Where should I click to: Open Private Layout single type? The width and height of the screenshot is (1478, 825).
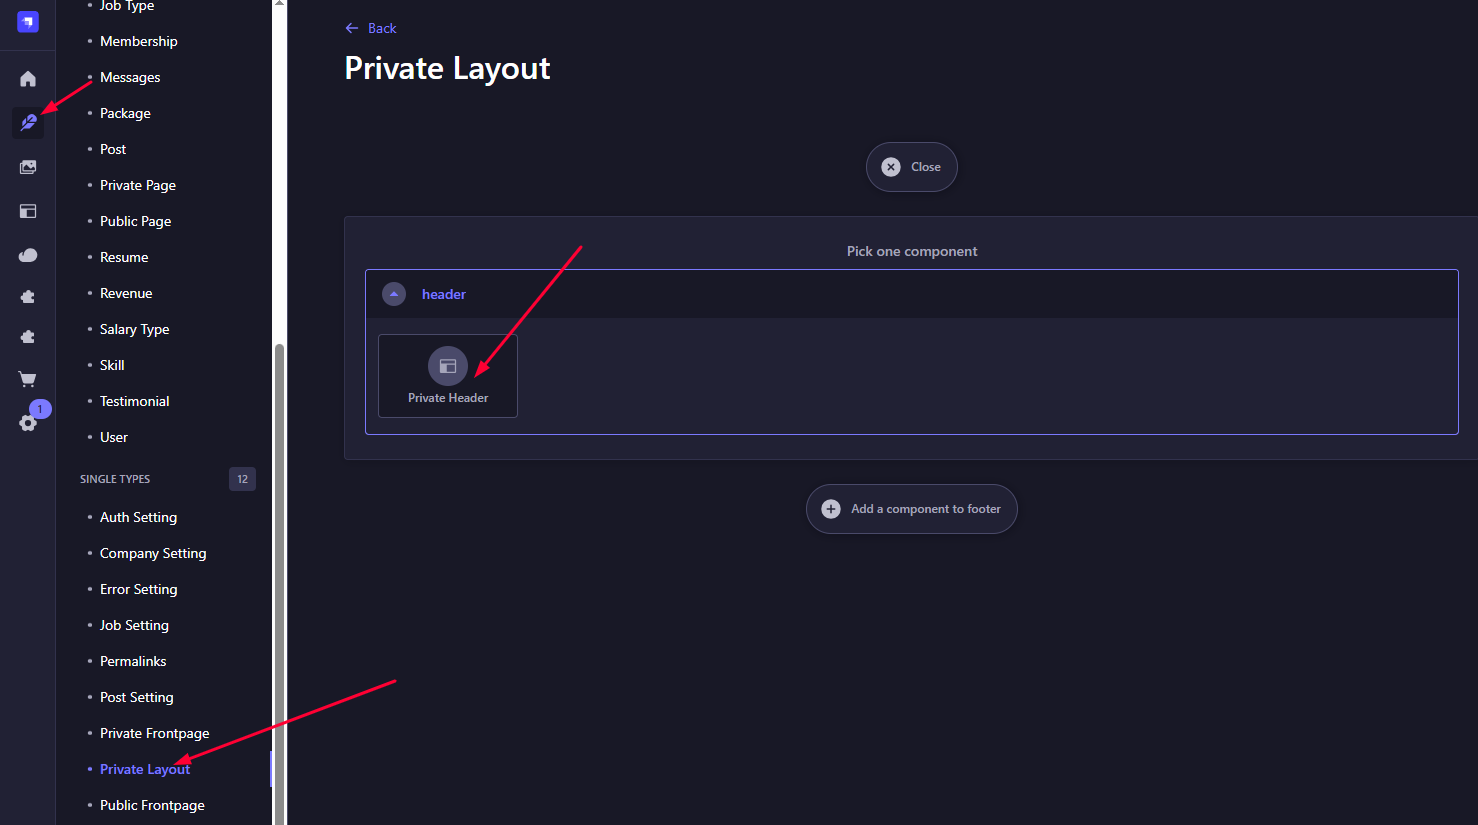(145, 769)
